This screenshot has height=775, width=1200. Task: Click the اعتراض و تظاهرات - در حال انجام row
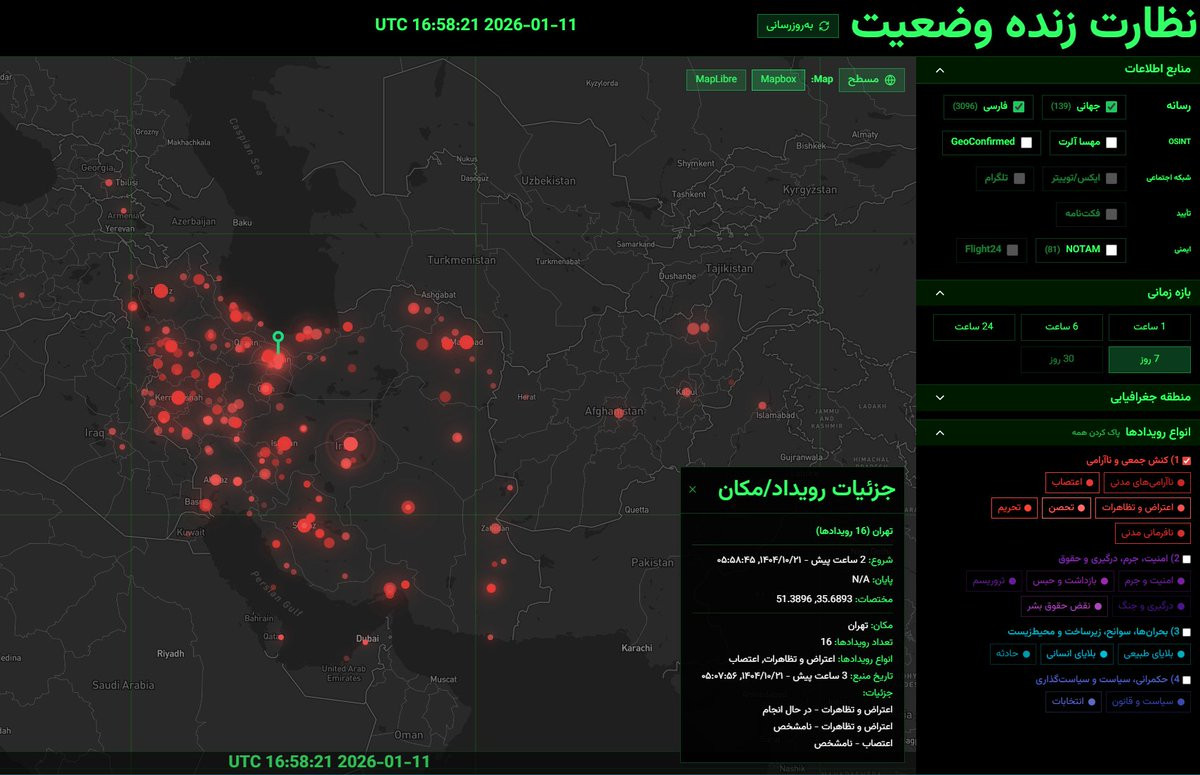[x=825, y=709]
